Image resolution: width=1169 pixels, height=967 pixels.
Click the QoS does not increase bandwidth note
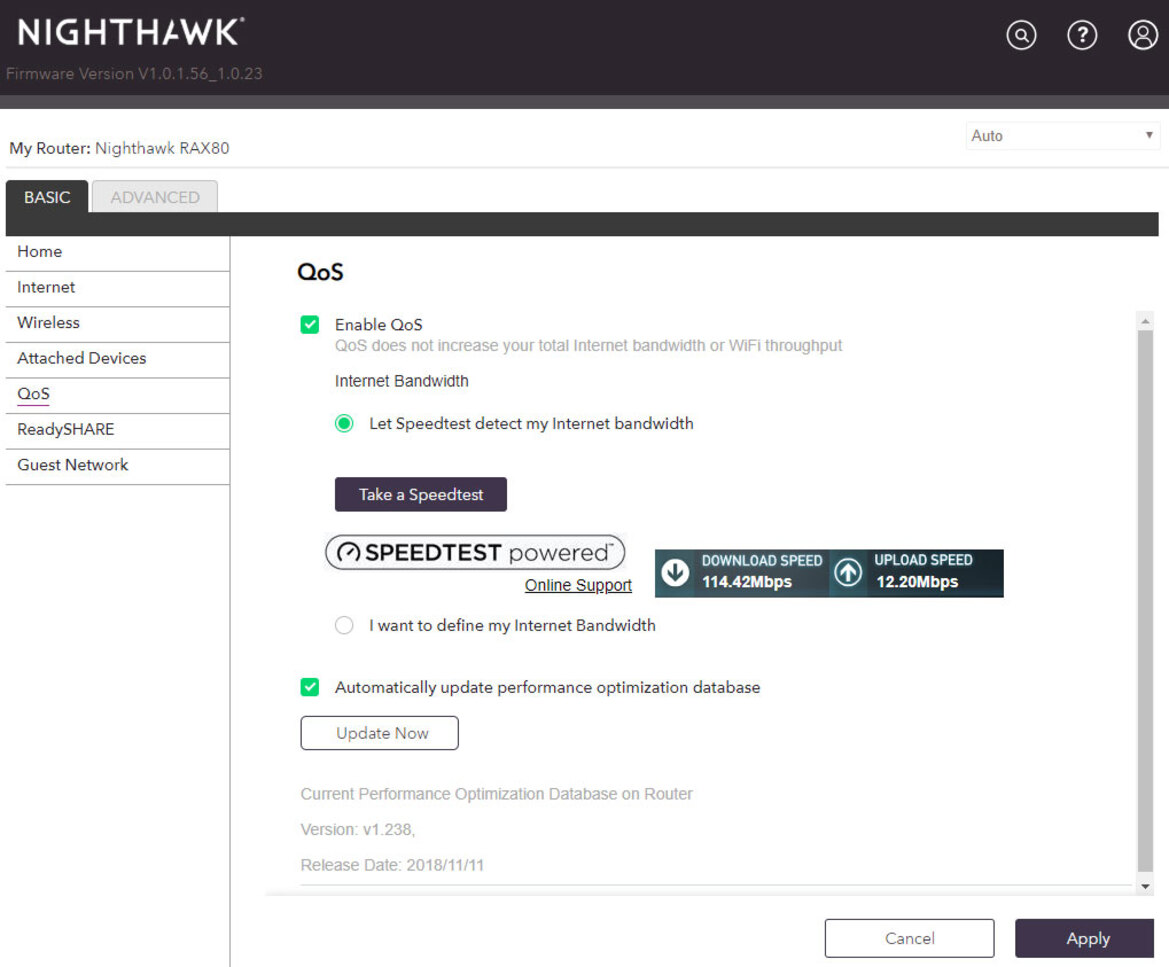(588, 346)
